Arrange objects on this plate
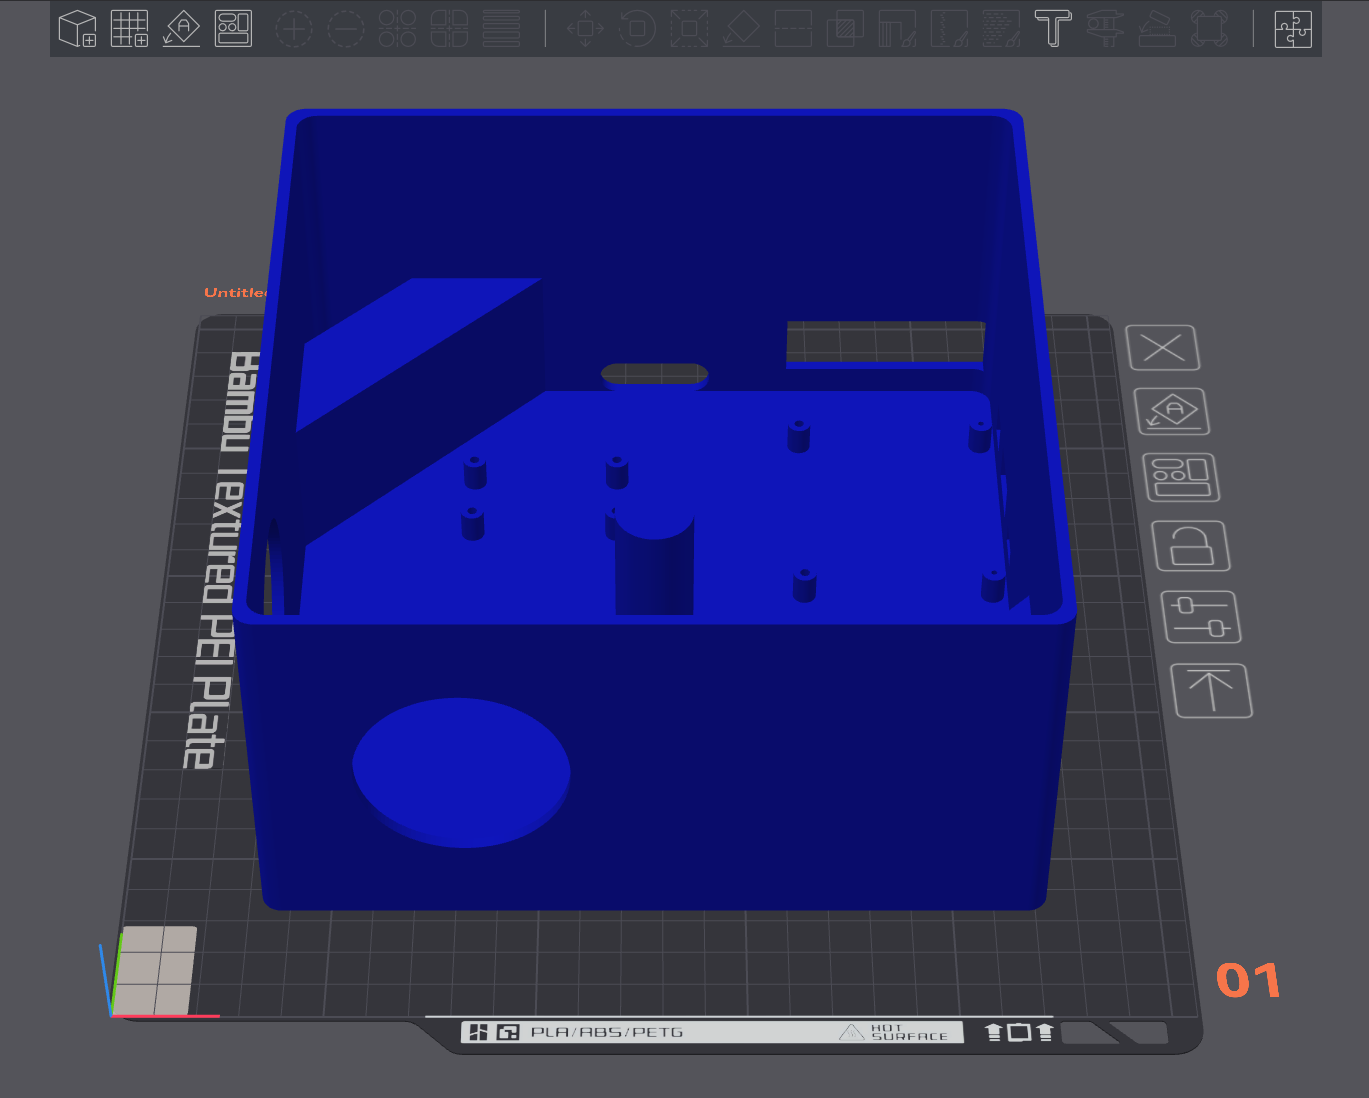 tap(1181, 477)
